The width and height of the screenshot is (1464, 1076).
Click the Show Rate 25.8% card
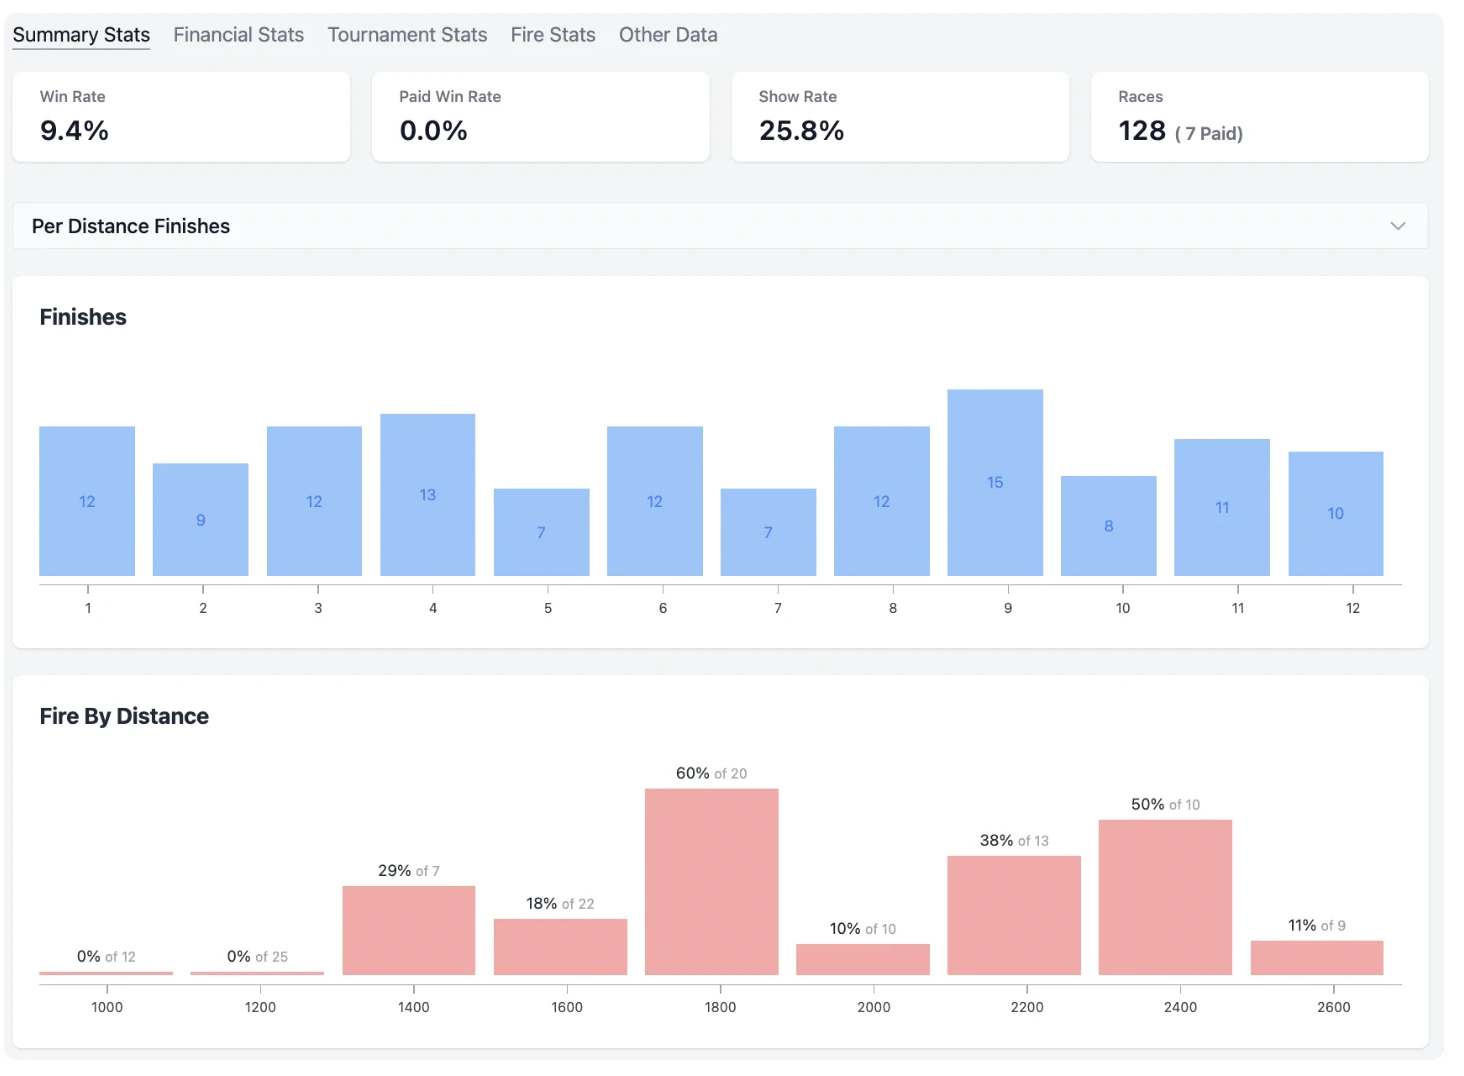click(x=899, y=116)
